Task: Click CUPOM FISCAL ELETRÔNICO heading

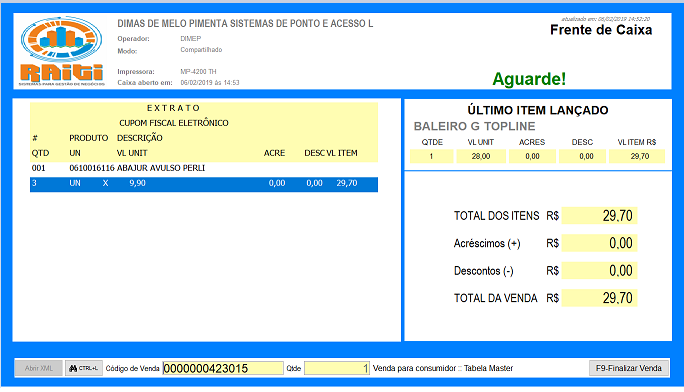Action: 174,123
